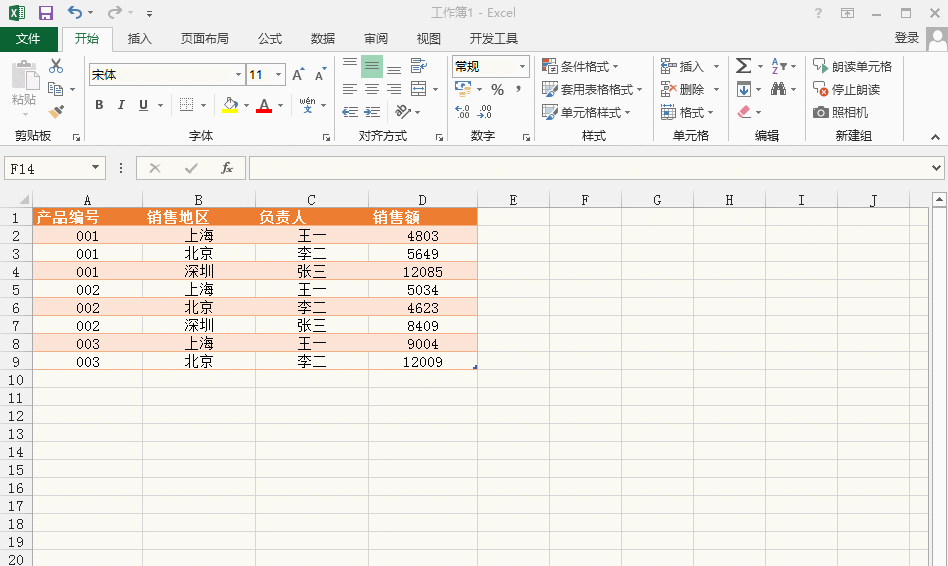Viewport: 948px width, 566px height.
Task: Click the Comma Style icon
Action: [519, 89]
